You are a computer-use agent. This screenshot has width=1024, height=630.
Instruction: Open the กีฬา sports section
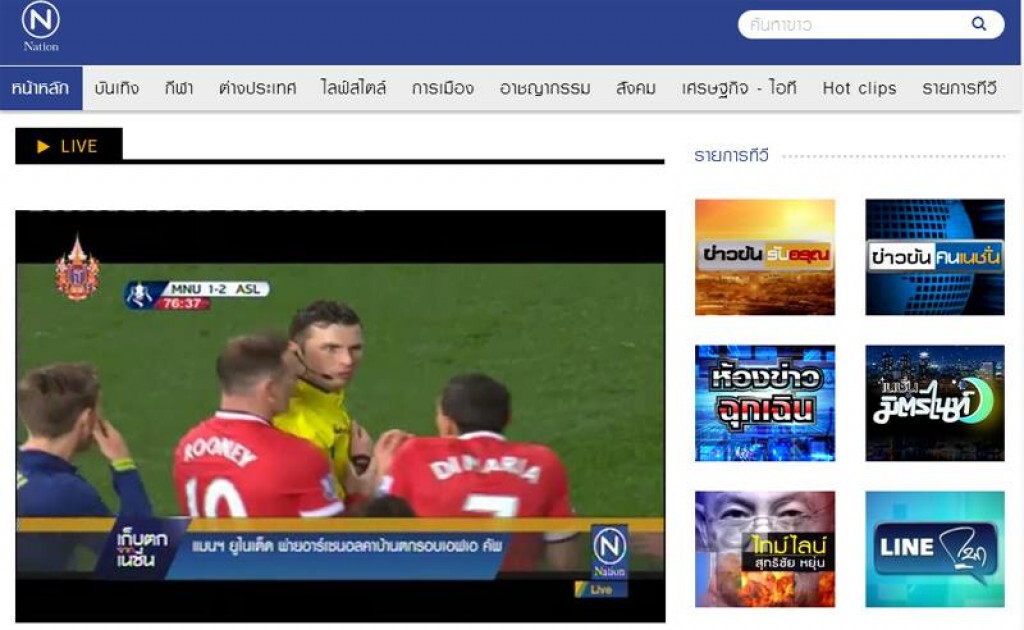point(178,88)
